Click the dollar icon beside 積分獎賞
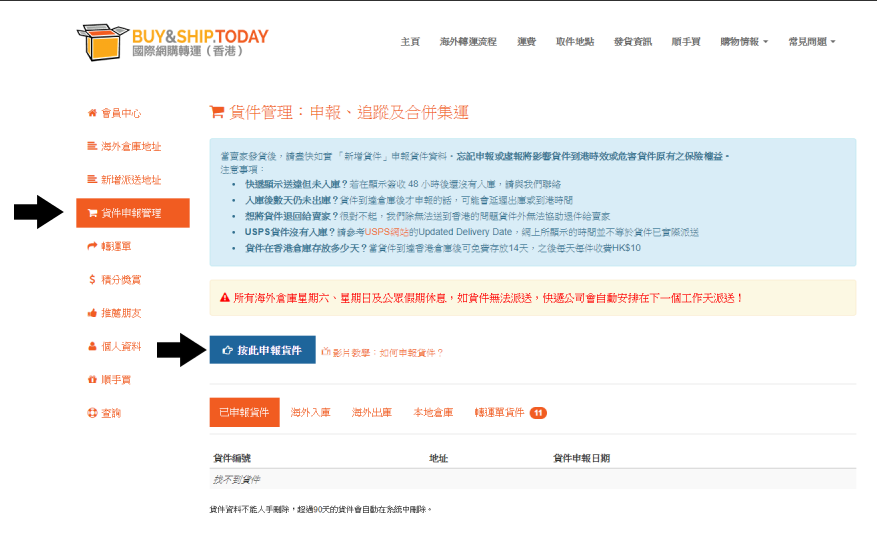The image size is (877, 538). coord(93,279)
